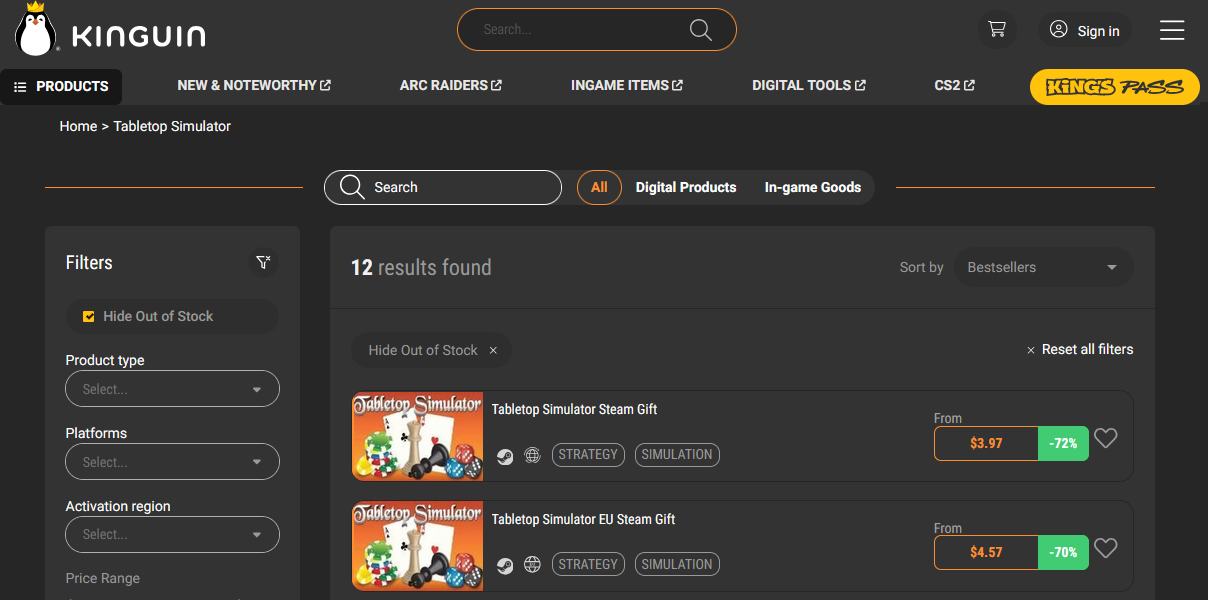The image size is (1208, 600).
Task: Click the Tabletop Simulator breadcrumb text
Action: click(x=172, y=126)
